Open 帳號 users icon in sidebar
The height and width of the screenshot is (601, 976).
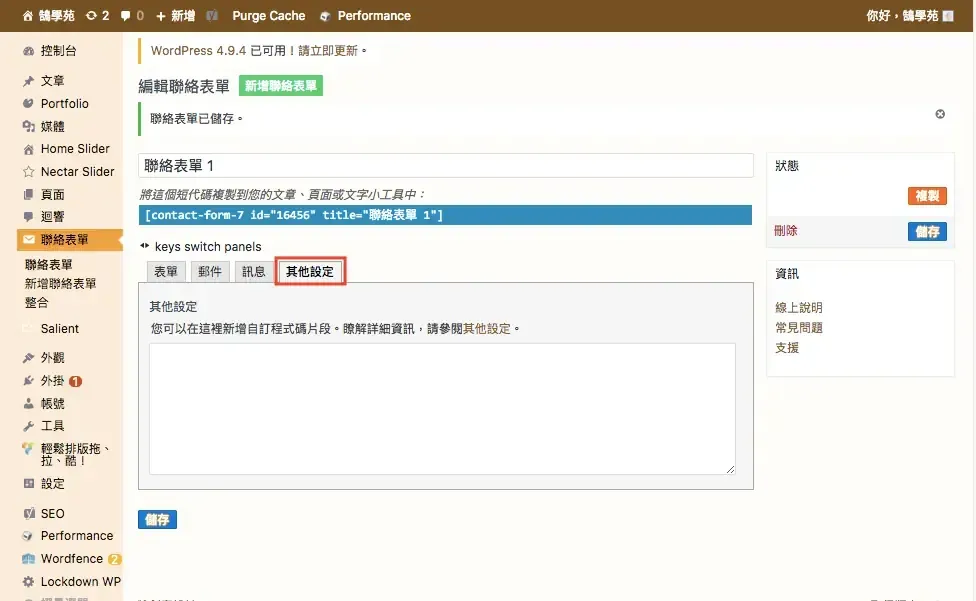coord(29,404)
